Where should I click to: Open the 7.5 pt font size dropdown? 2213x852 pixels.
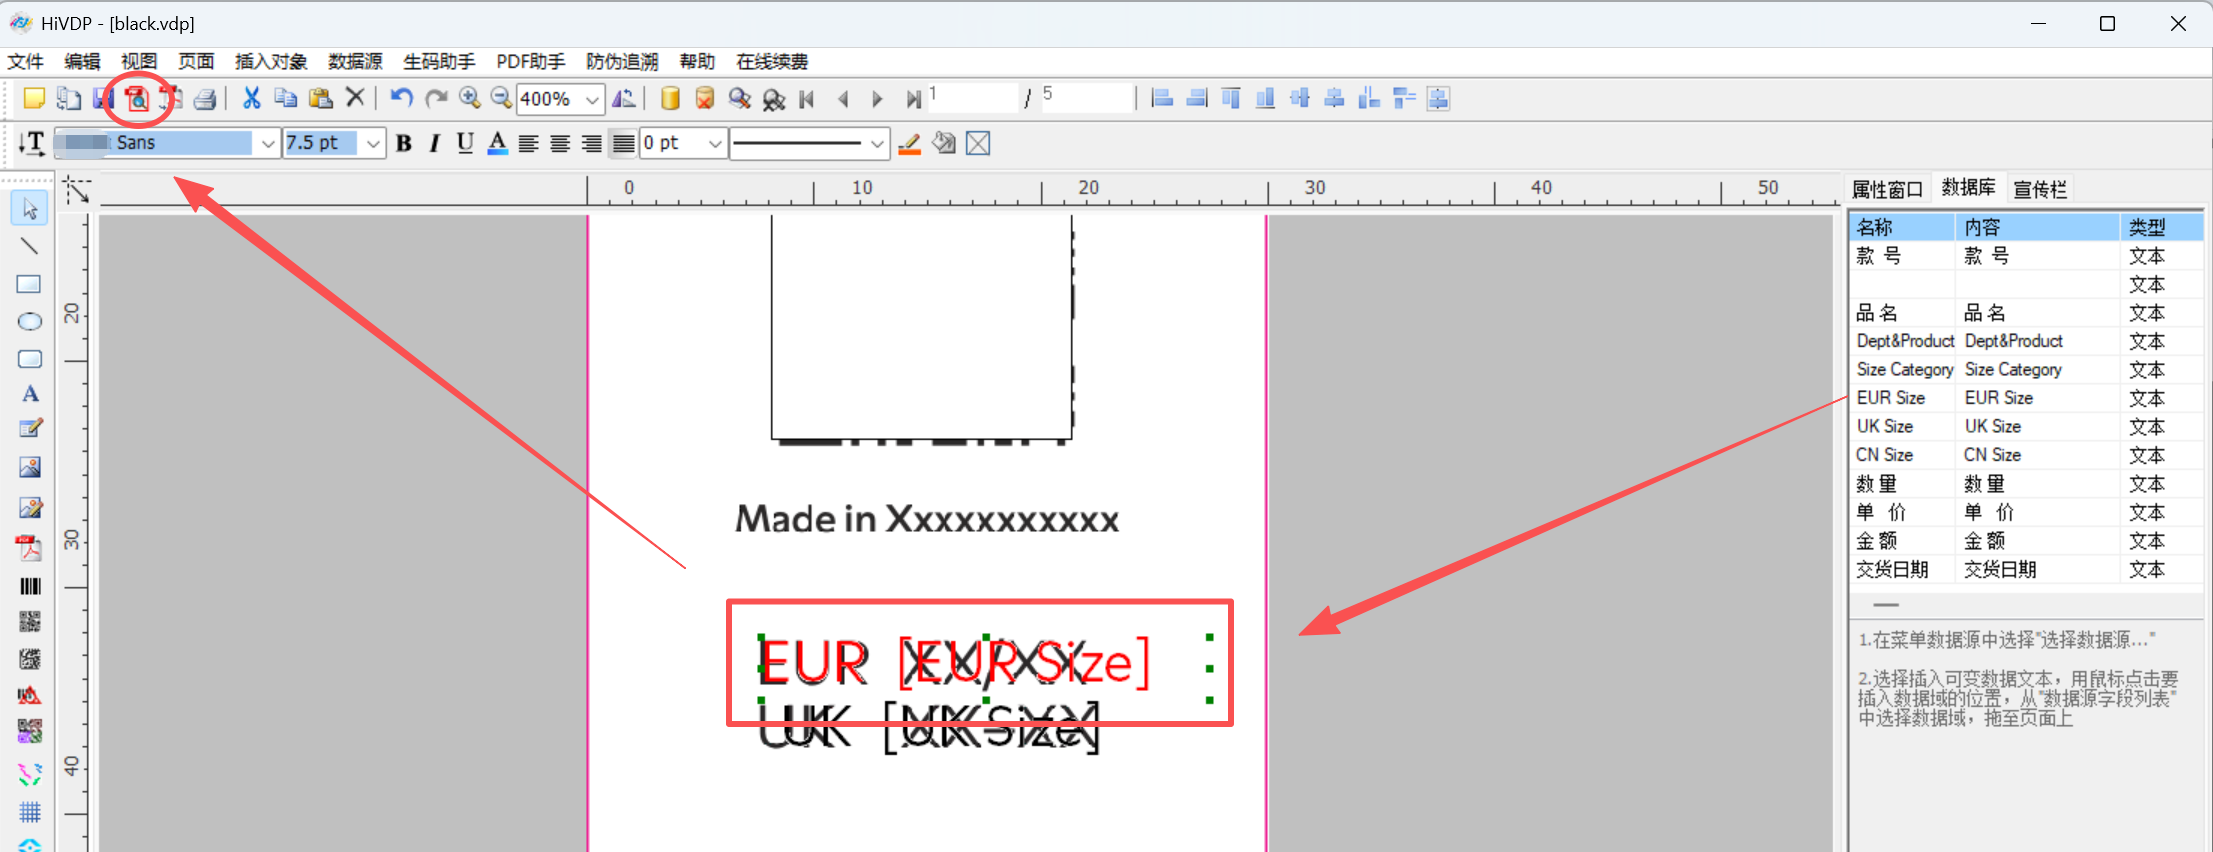(373, 144)
